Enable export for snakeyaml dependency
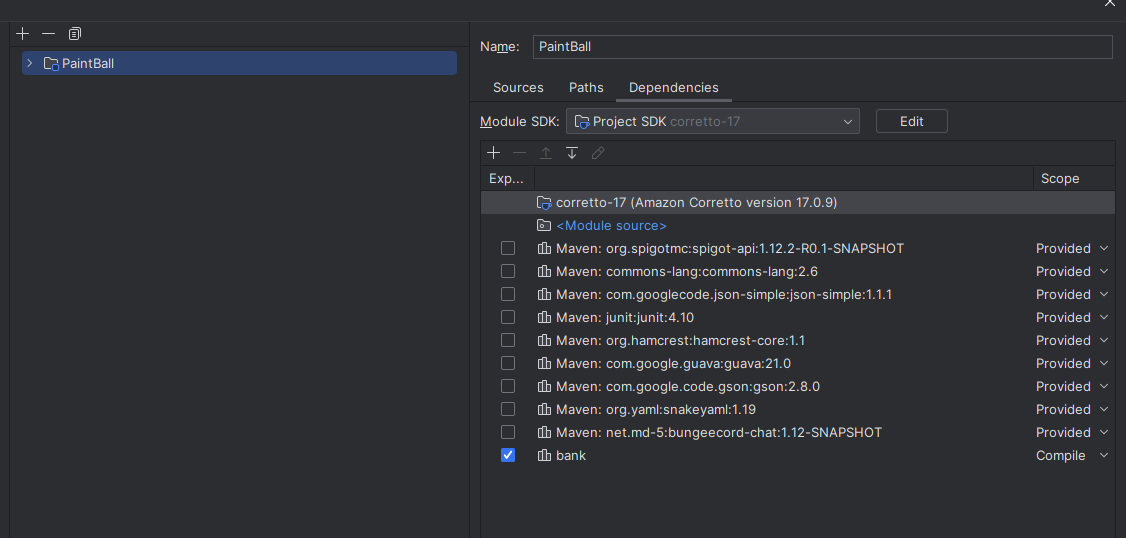 (x=508, y=409)
